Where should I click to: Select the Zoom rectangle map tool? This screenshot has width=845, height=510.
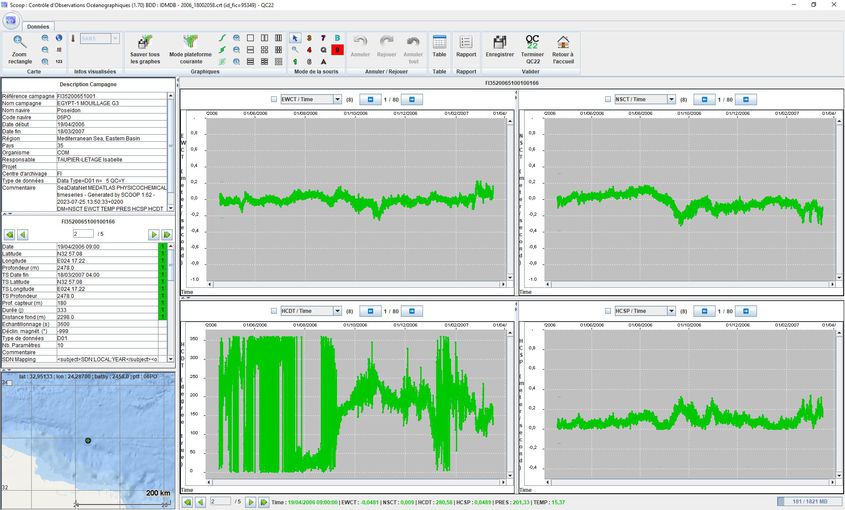tap(19, 49)
